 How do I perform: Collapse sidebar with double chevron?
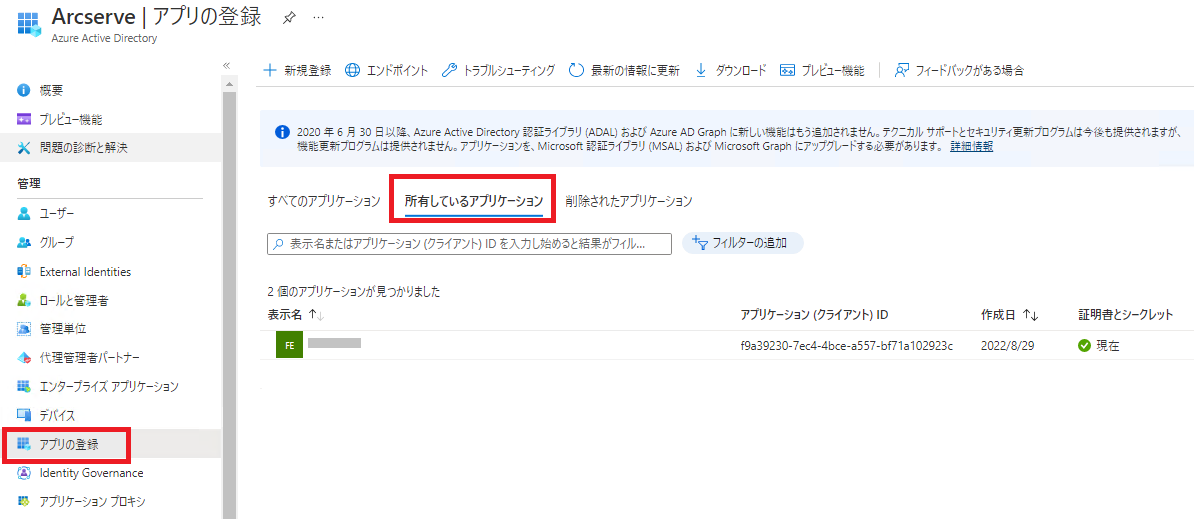click(226, 66)
